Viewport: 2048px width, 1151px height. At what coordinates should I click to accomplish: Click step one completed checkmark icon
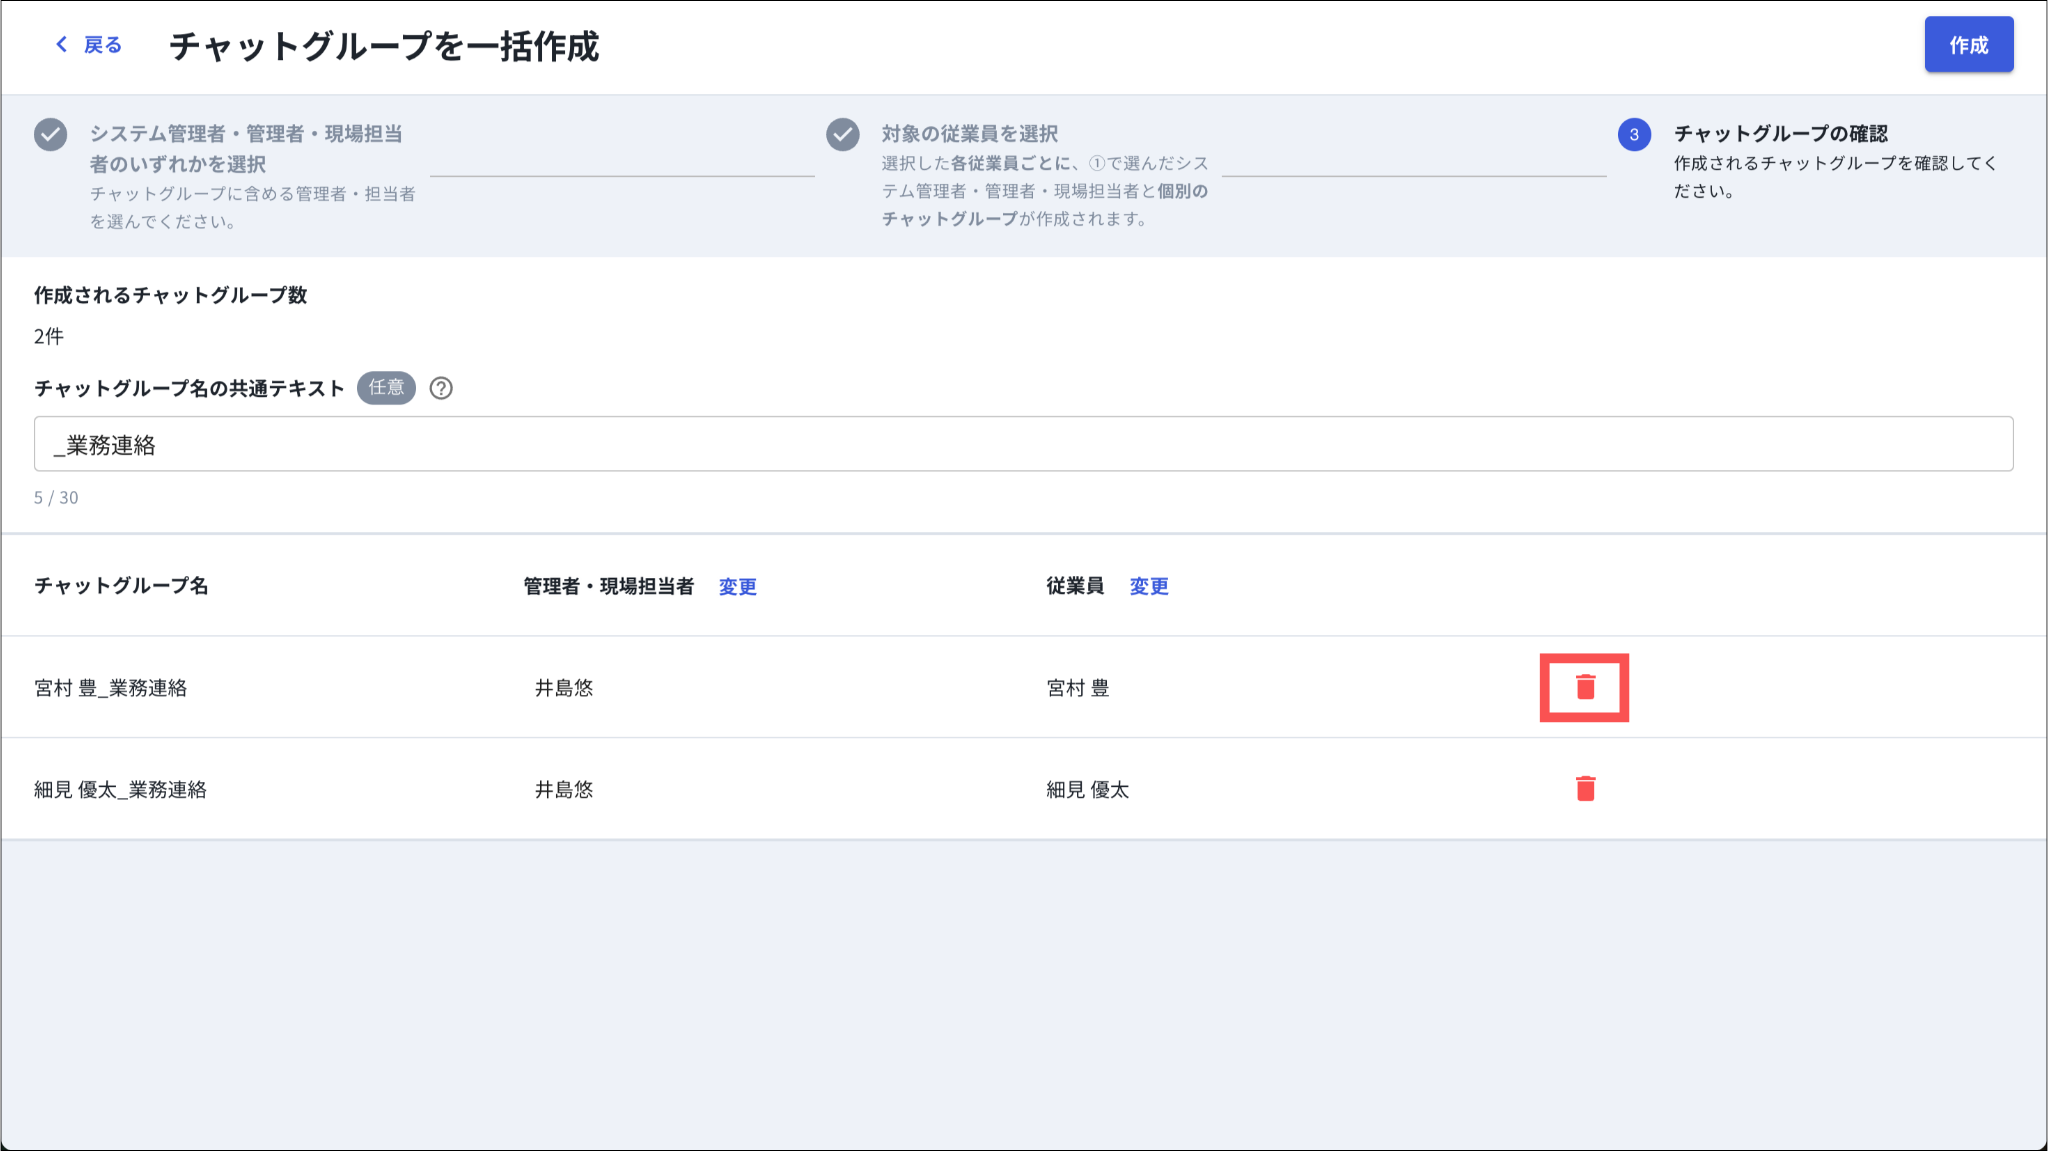[x=50, y=134]
